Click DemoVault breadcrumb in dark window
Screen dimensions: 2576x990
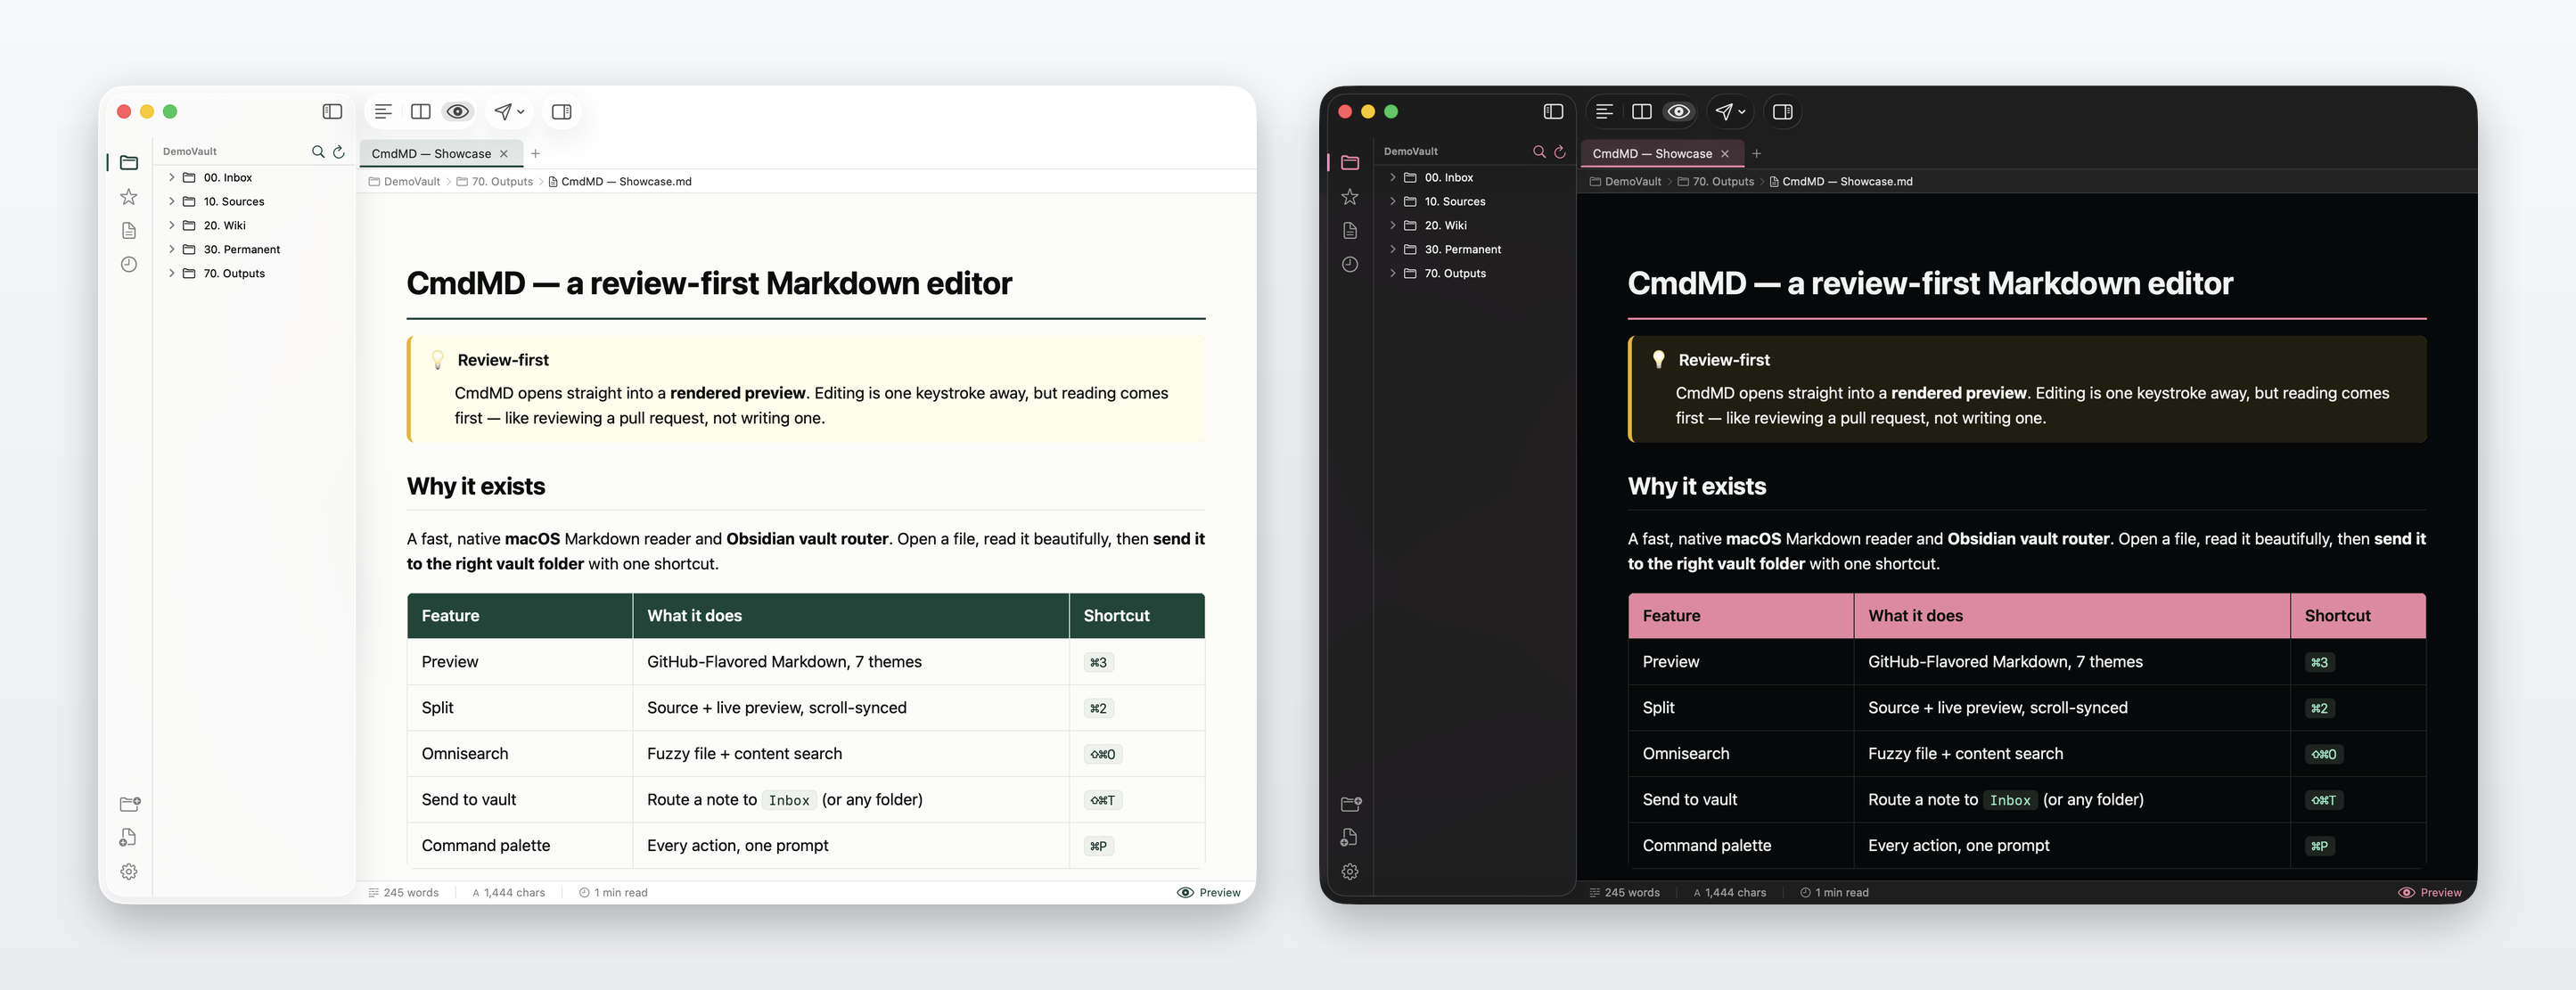[x=1625, y=182]
